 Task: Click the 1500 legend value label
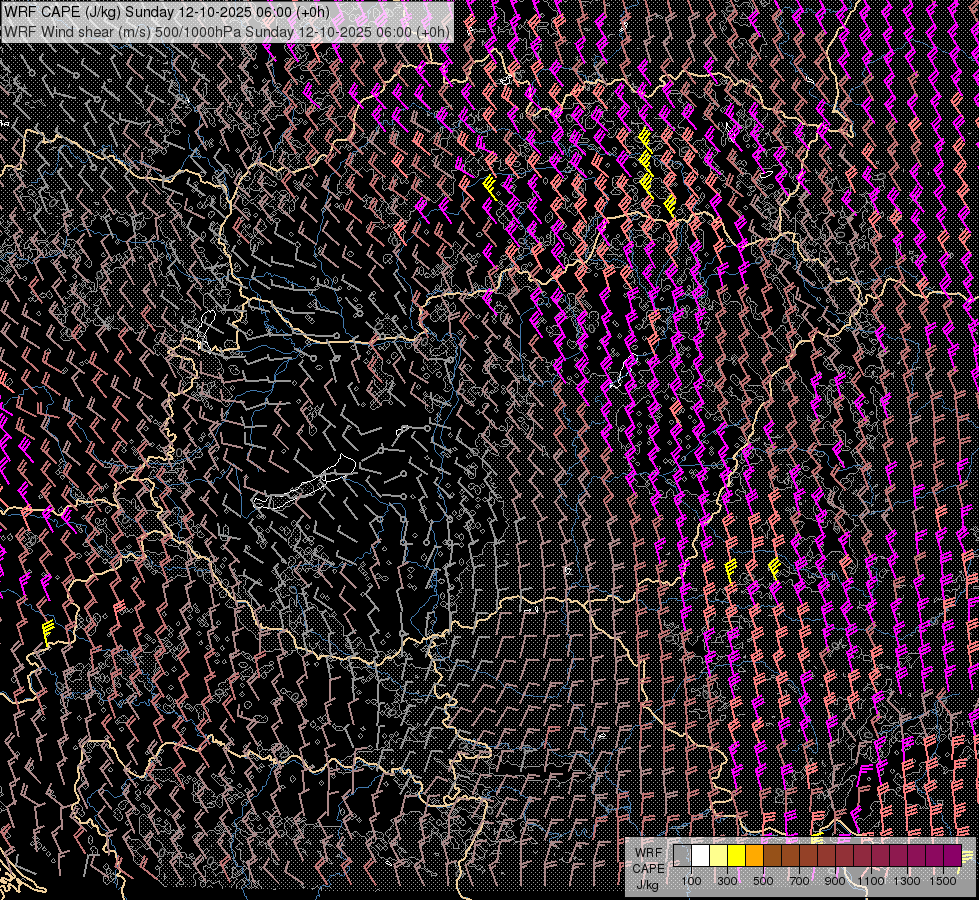point(943,881)
